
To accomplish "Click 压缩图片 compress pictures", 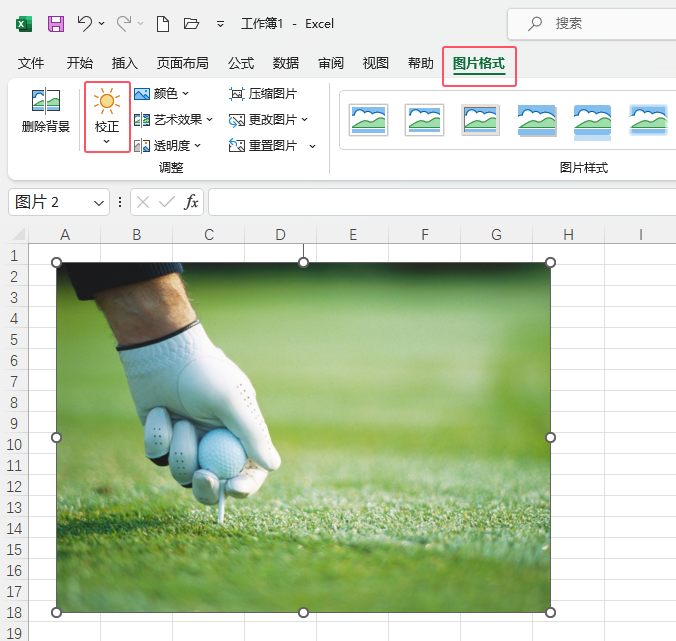I will point(263,94).
